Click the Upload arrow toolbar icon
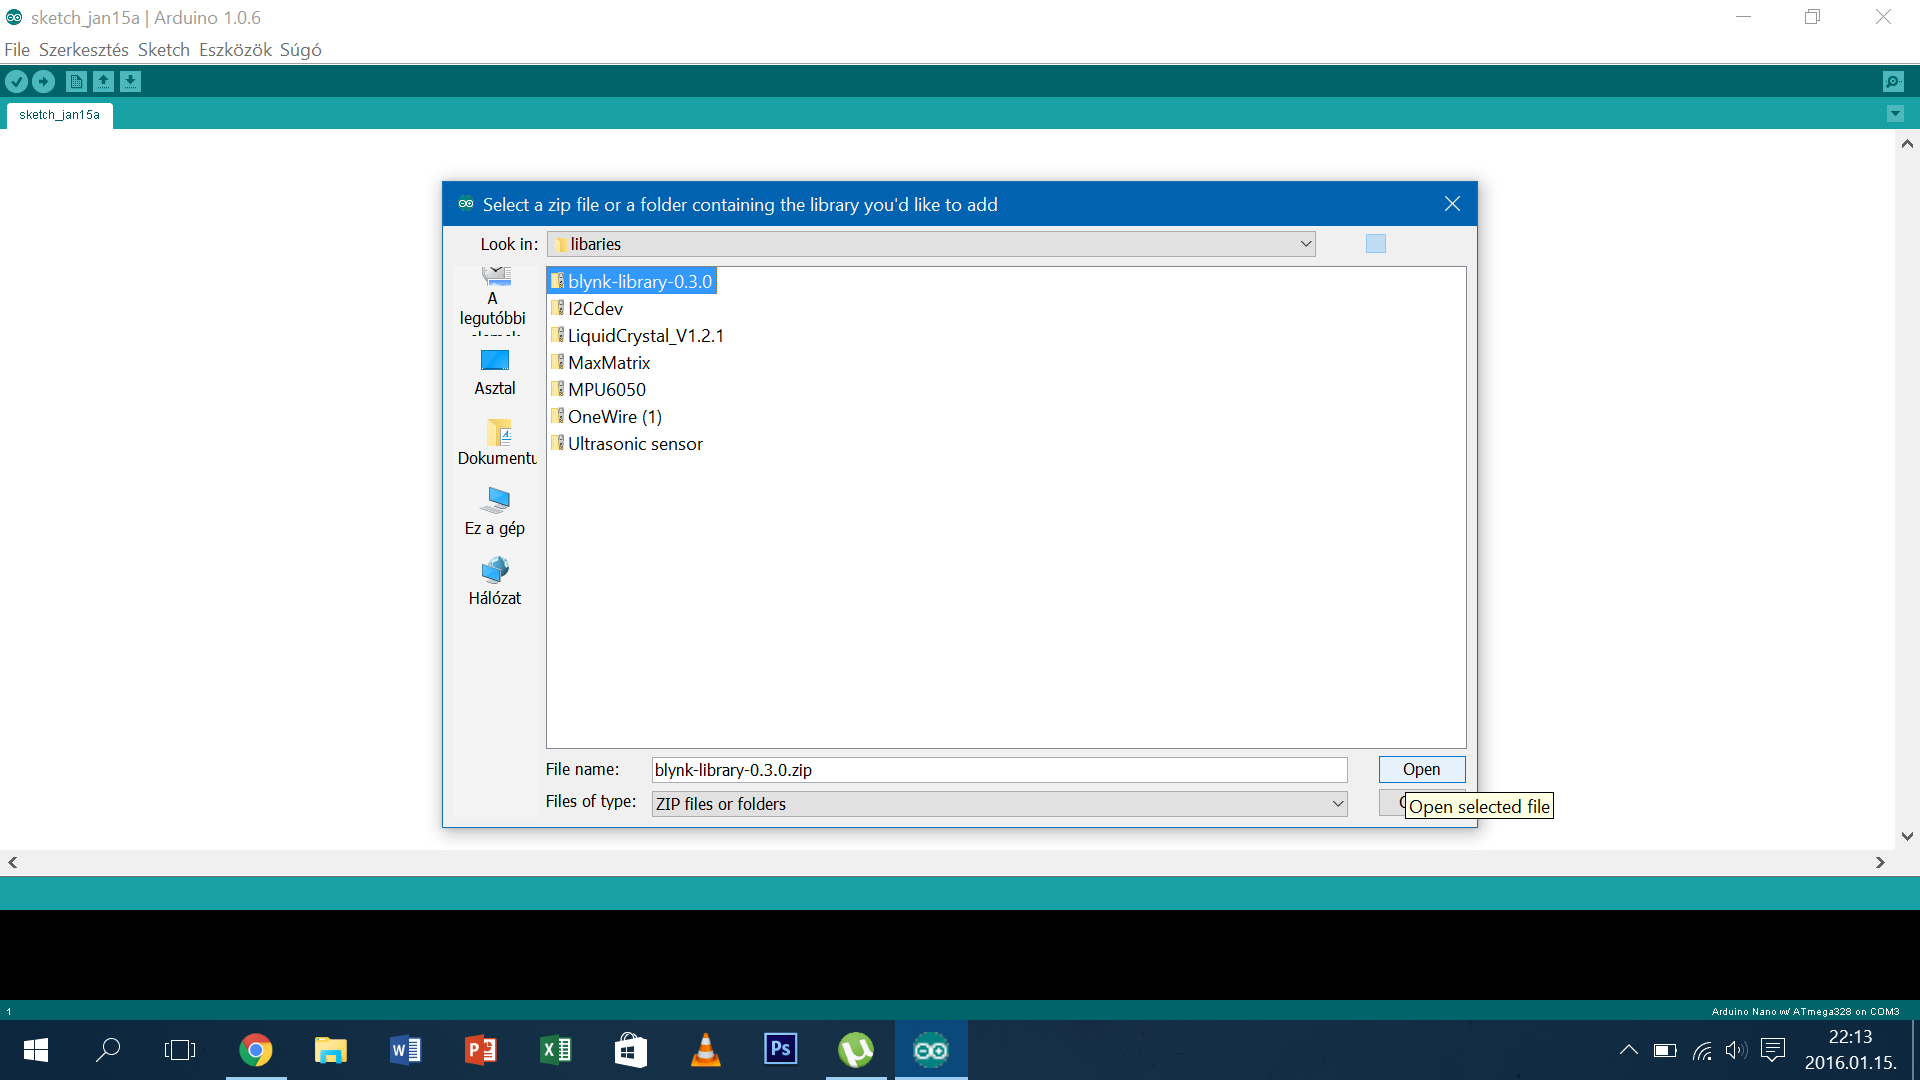 coord(44,82)
